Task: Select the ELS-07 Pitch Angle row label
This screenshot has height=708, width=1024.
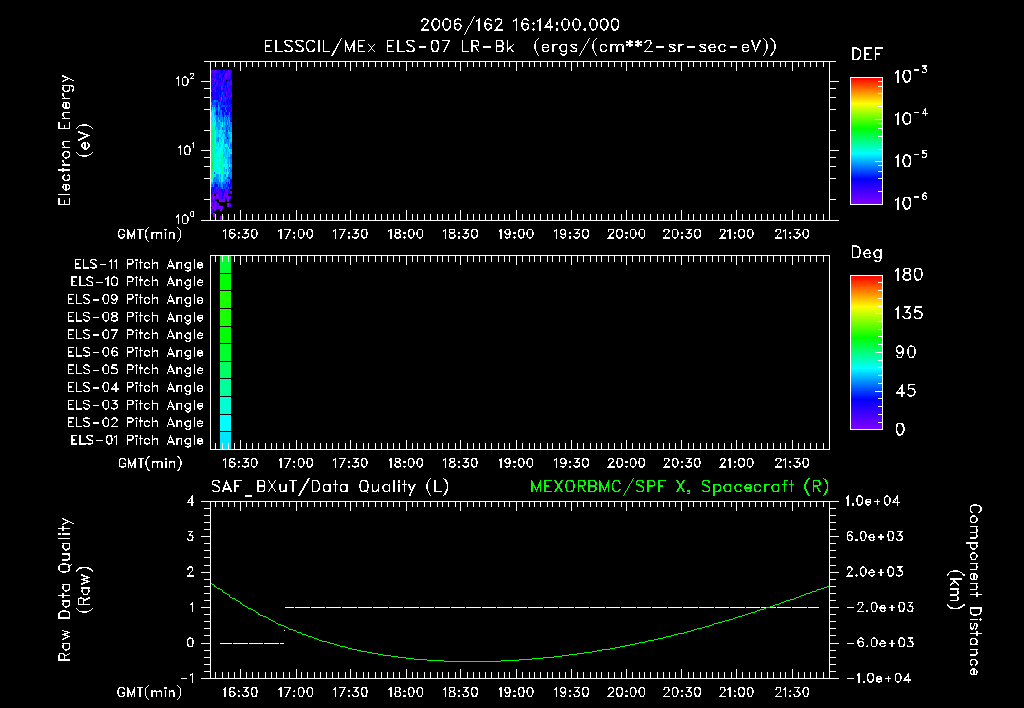Action: tap(135, 334)
